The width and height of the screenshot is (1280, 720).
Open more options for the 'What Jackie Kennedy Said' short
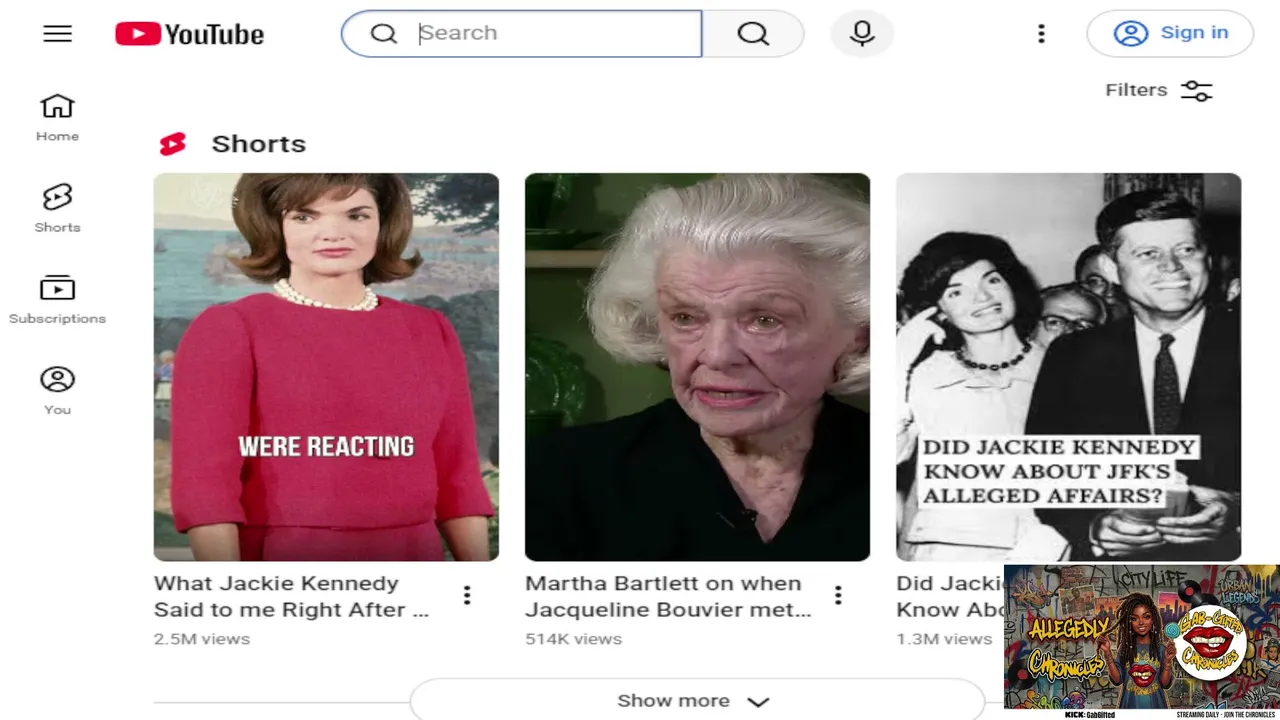coord(466,596)
